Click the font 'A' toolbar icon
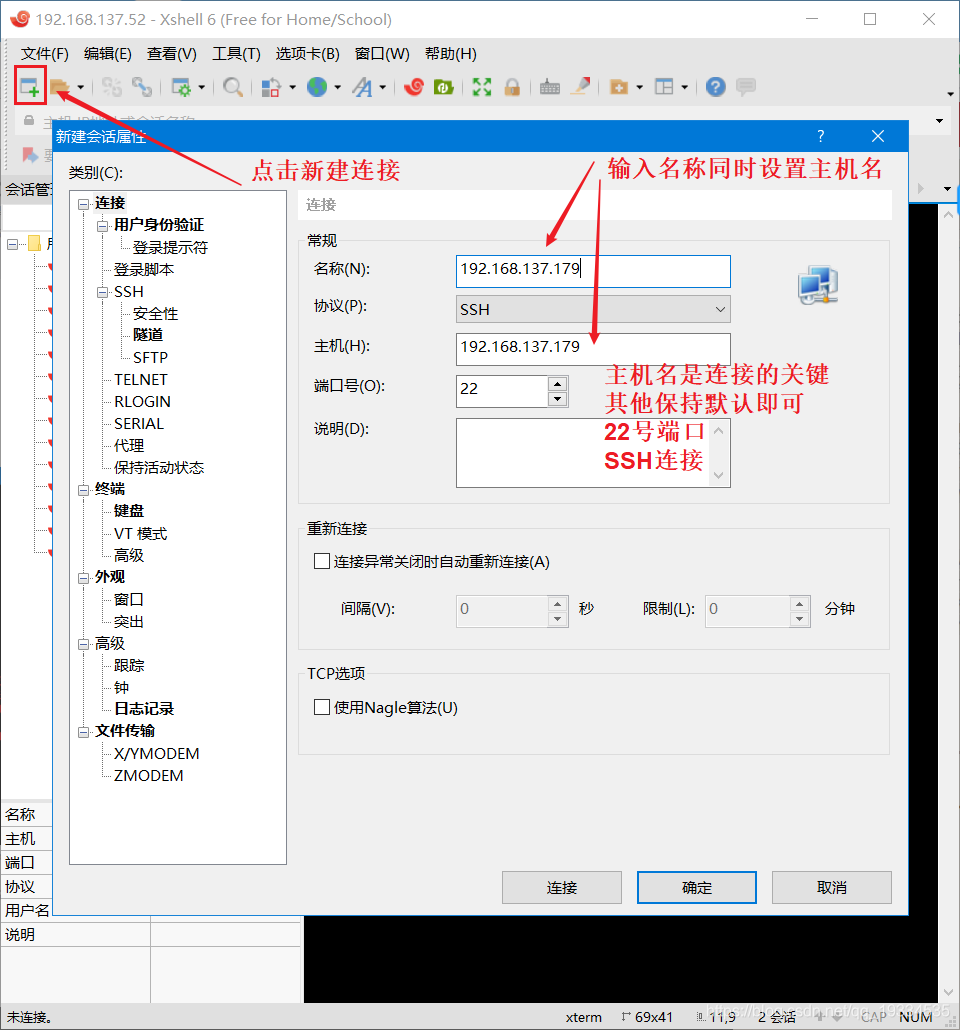 362,87
